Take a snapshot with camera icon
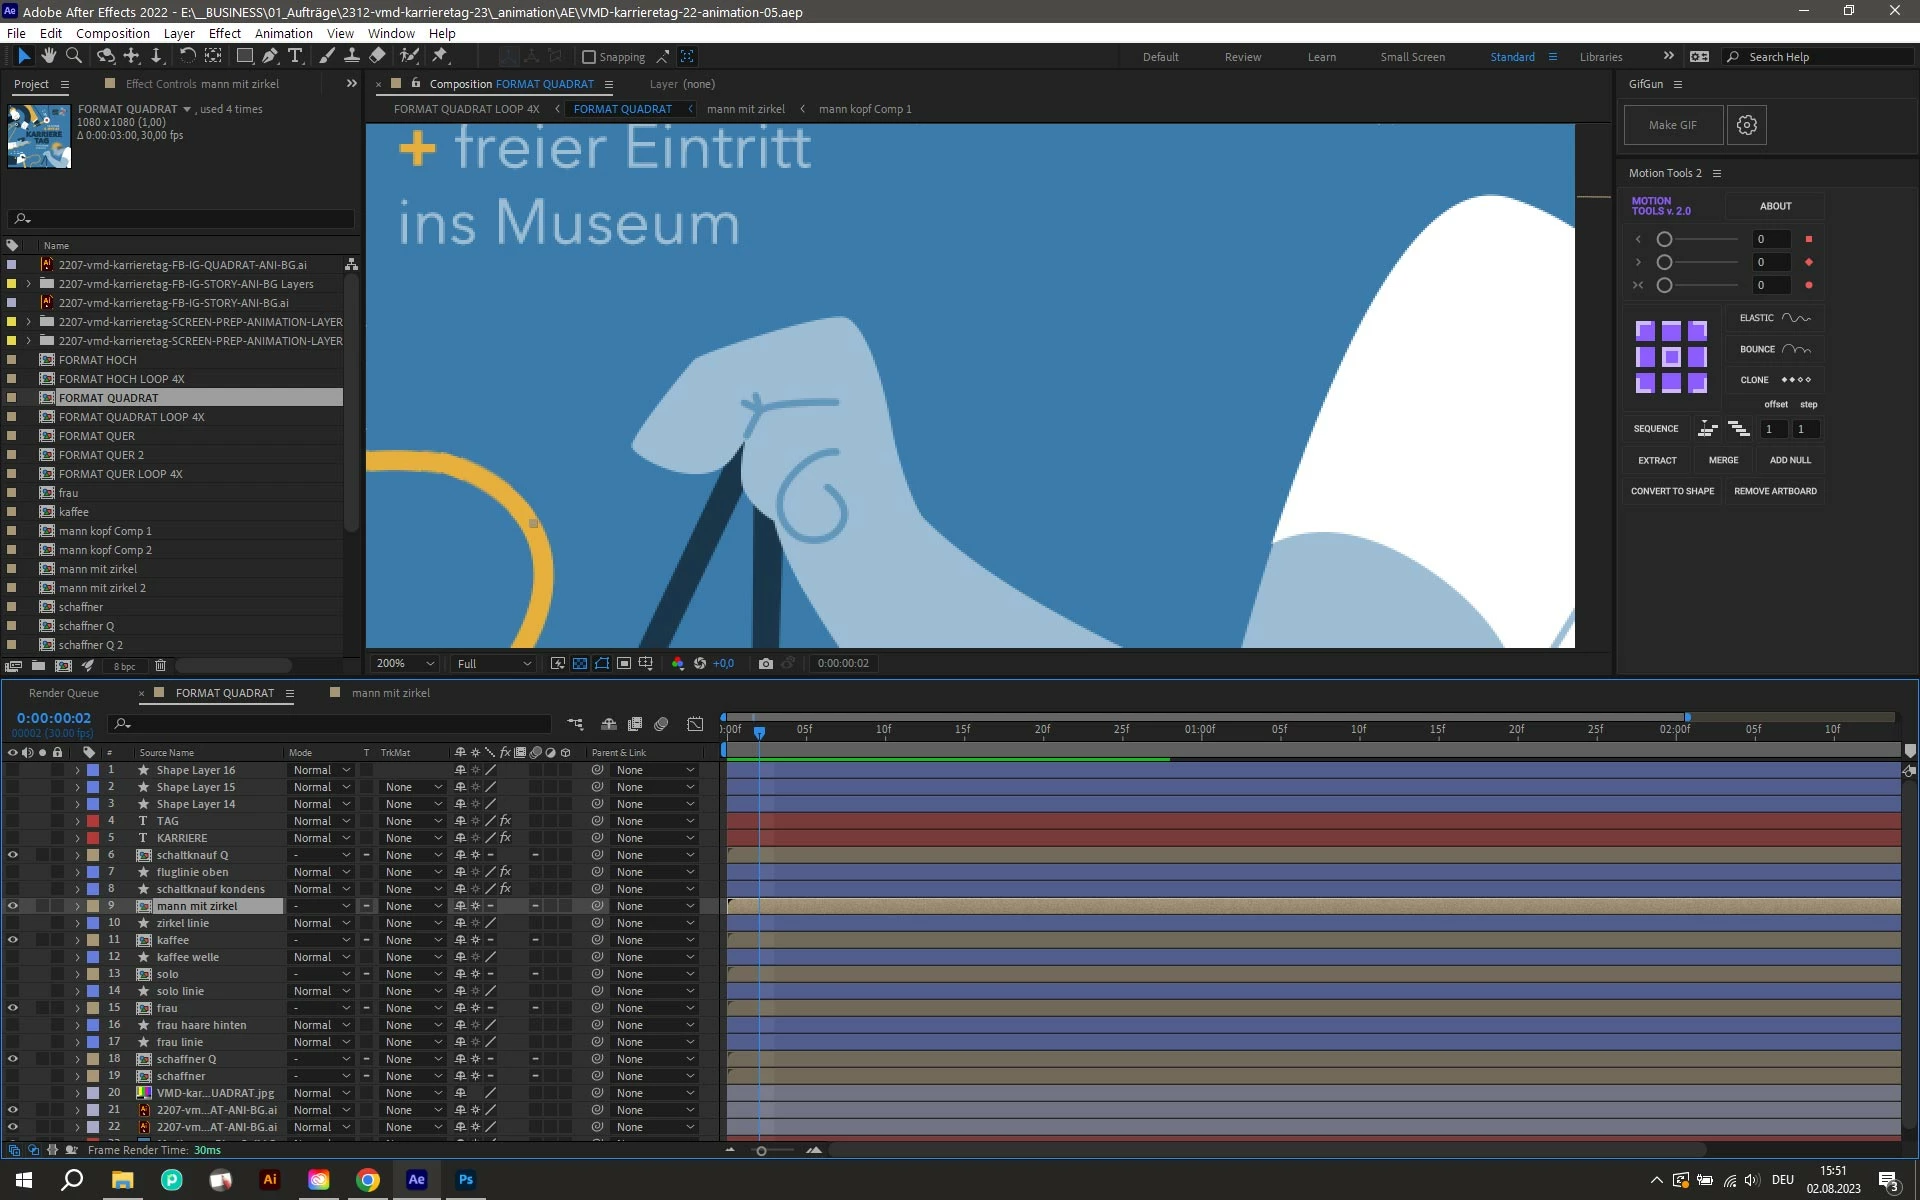The height and width of the screenshot is (1200, 1920). click(x=766, y=663)
